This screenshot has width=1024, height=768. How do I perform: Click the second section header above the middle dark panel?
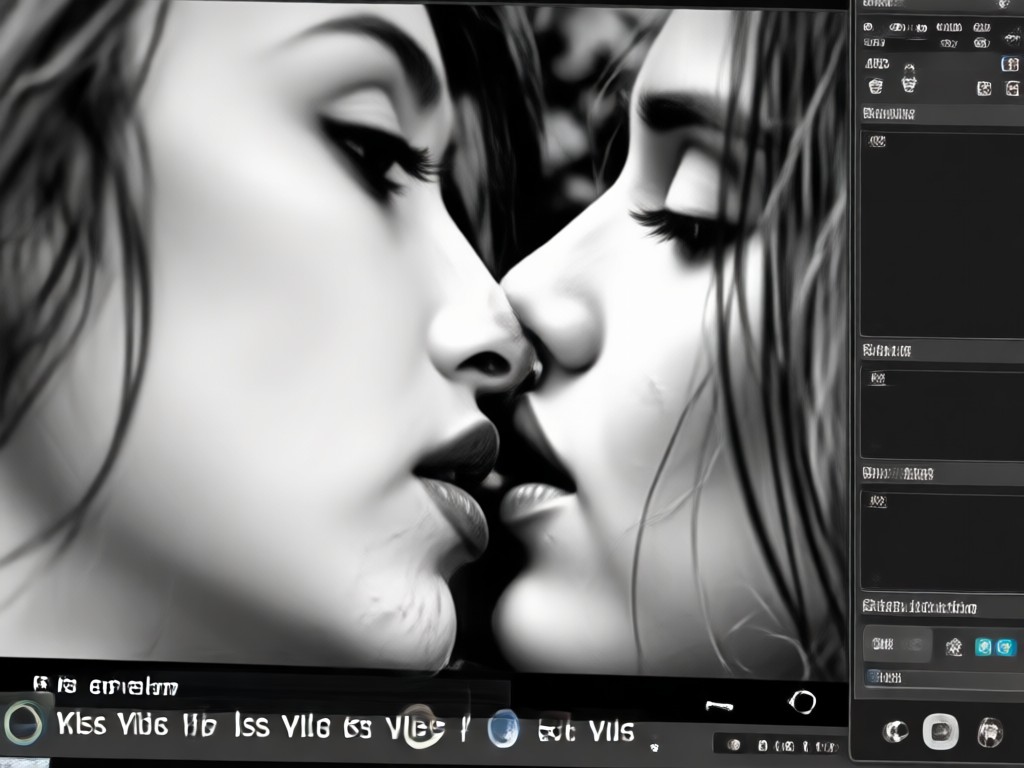(x=886, y=351)
